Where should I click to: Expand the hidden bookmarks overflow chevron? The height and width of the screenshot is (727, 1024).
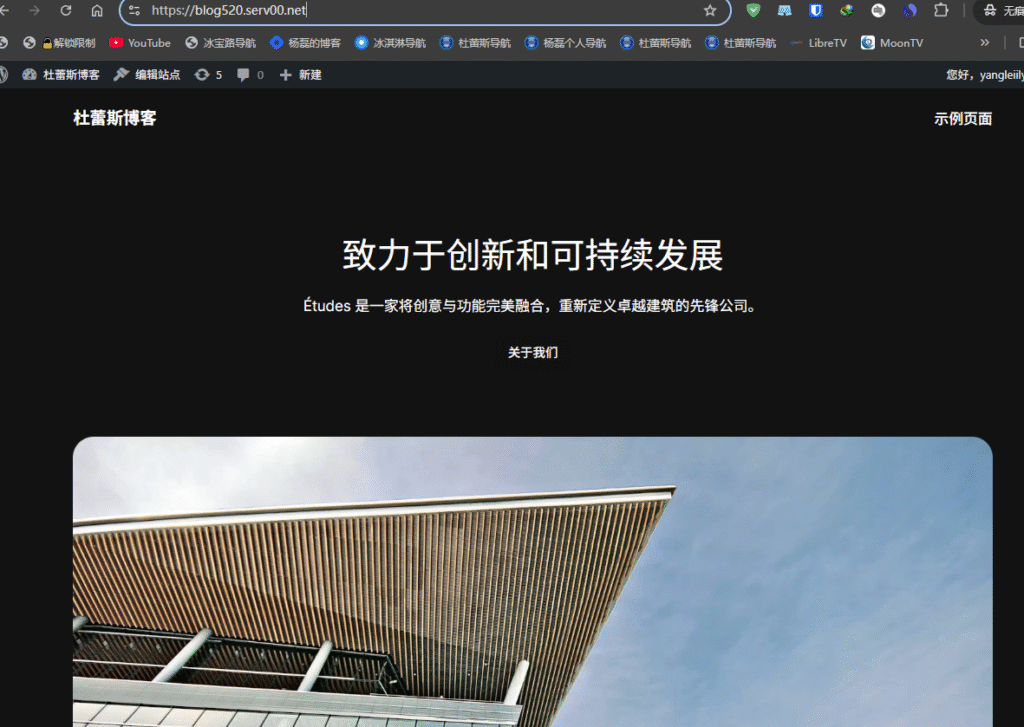tap(984, 43)
